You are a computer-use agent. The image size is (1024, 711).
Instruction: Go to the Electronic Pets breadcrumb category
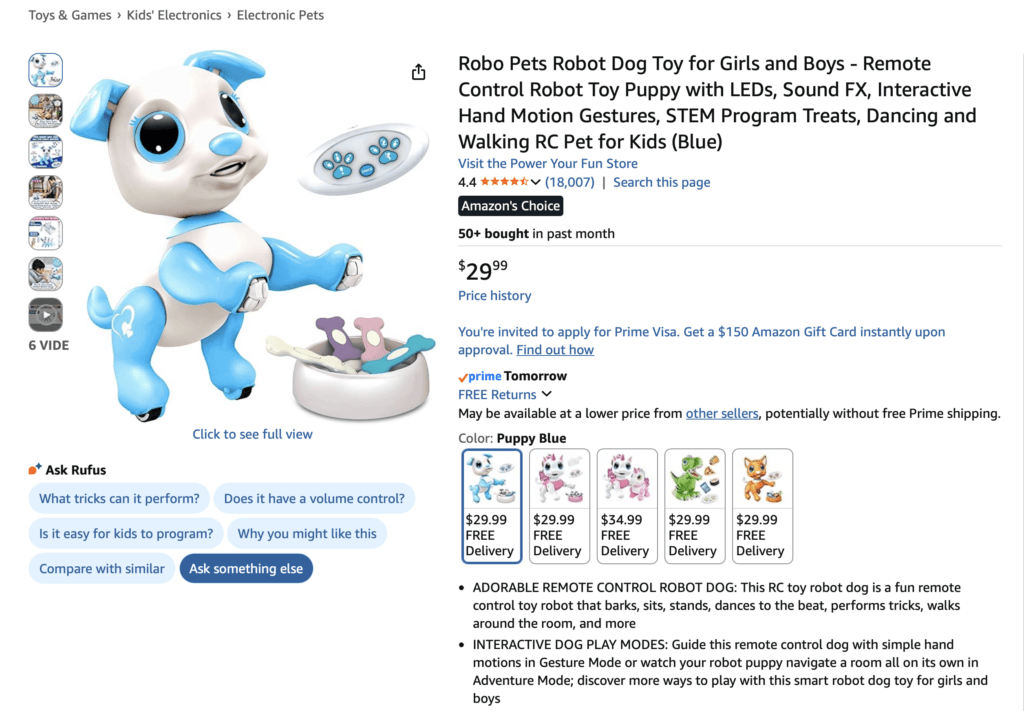[x=280, y=14]
